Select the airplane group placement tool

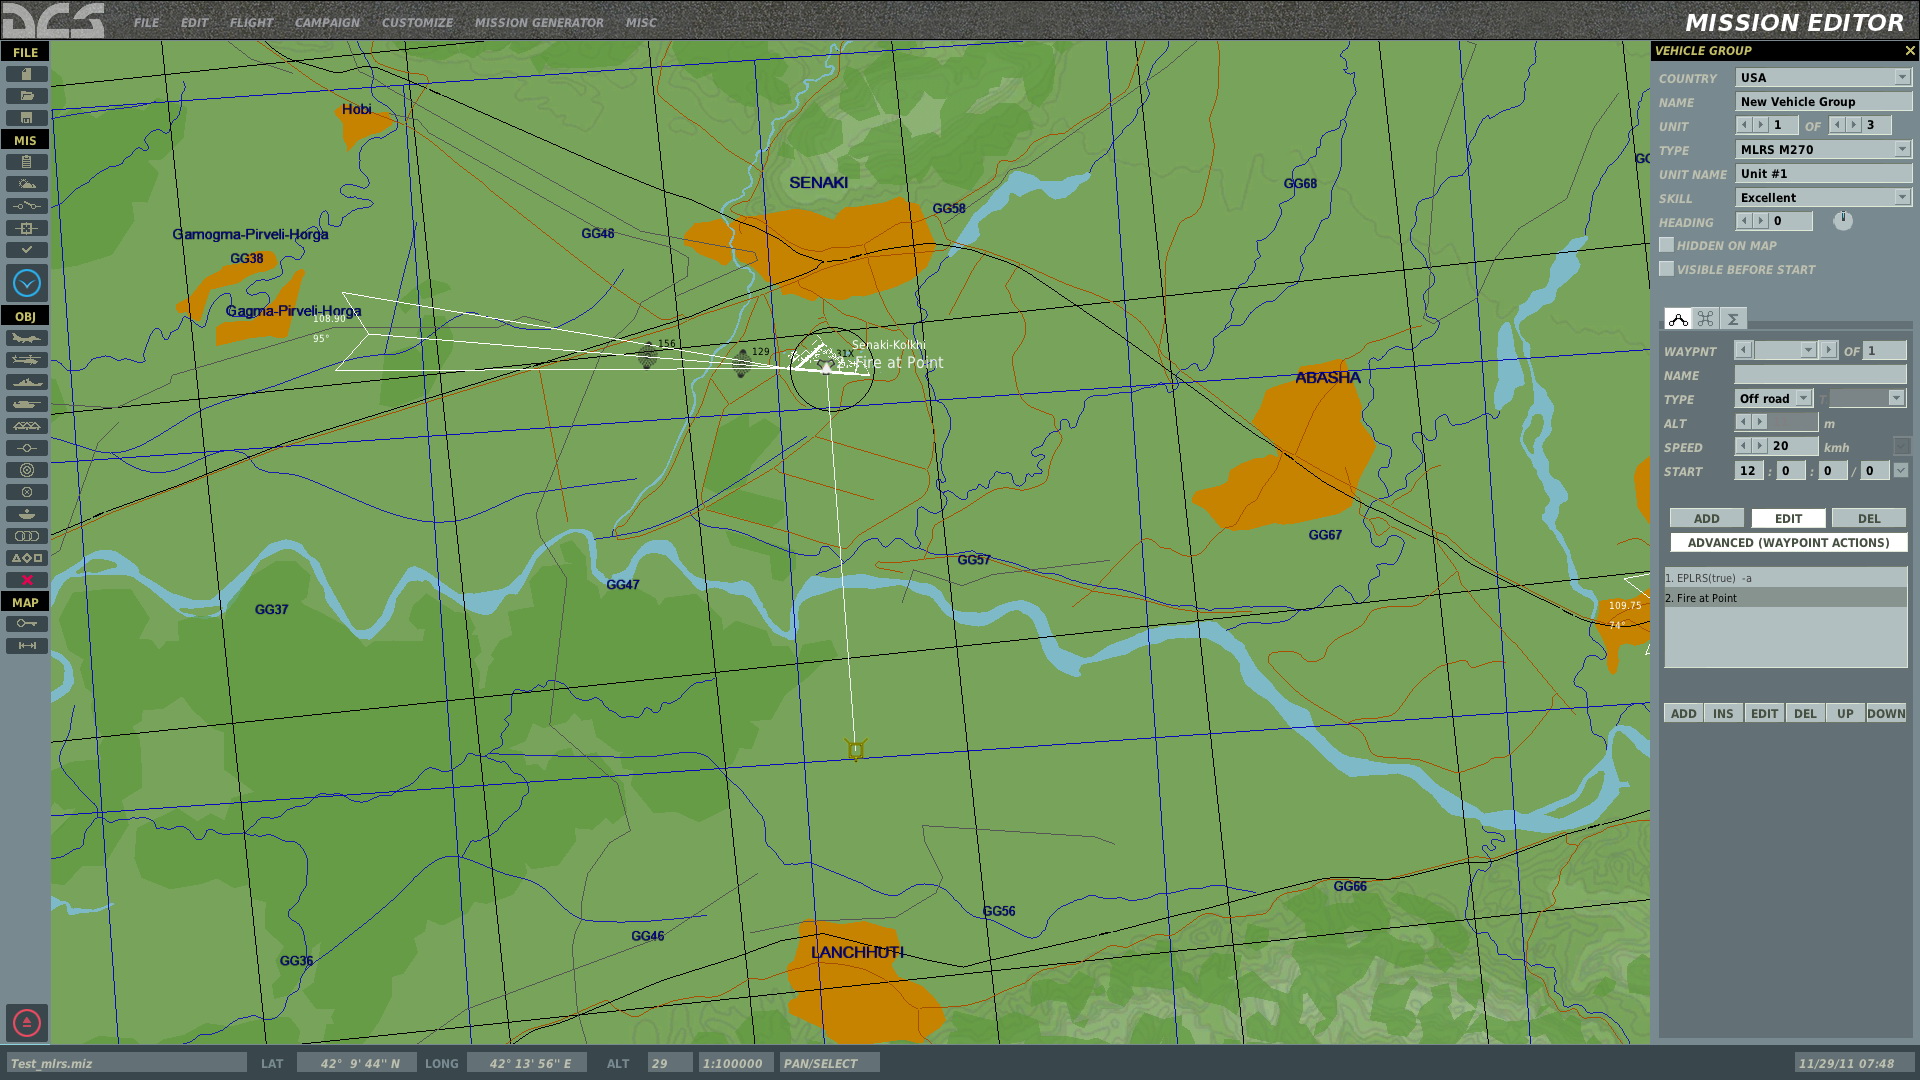(27, 338)
